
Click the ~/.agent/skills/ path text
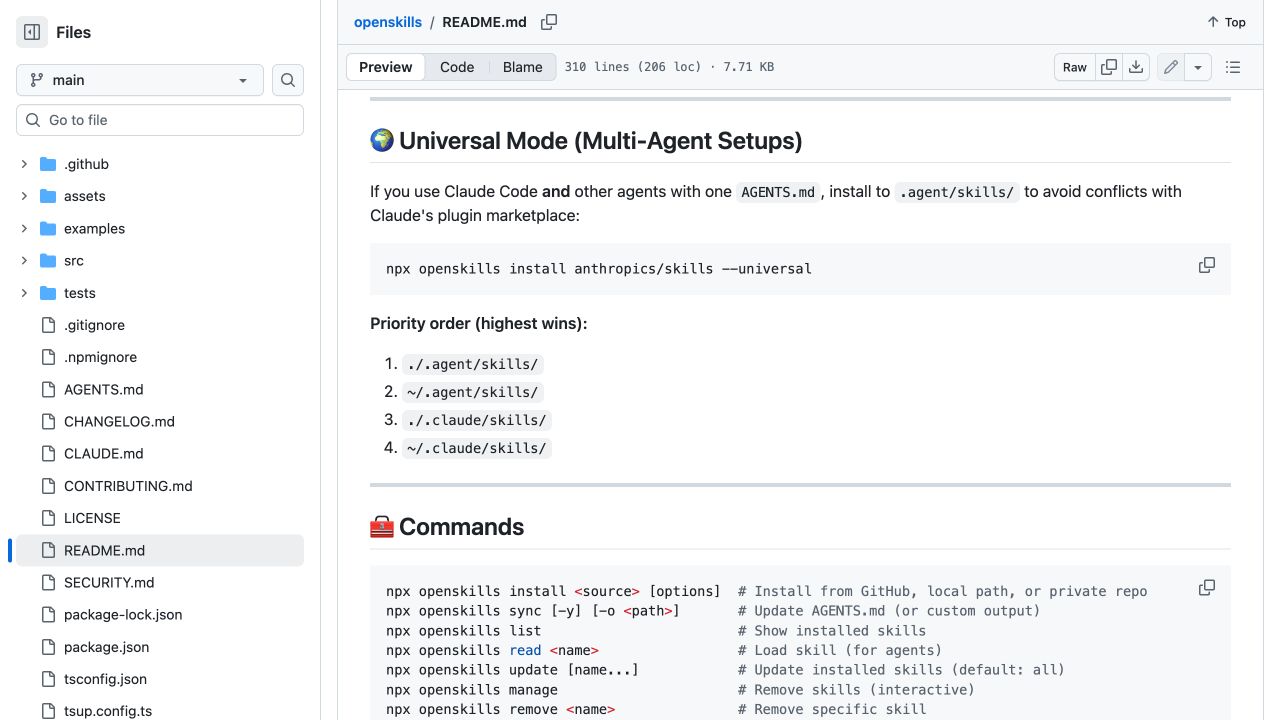[473, 392]
